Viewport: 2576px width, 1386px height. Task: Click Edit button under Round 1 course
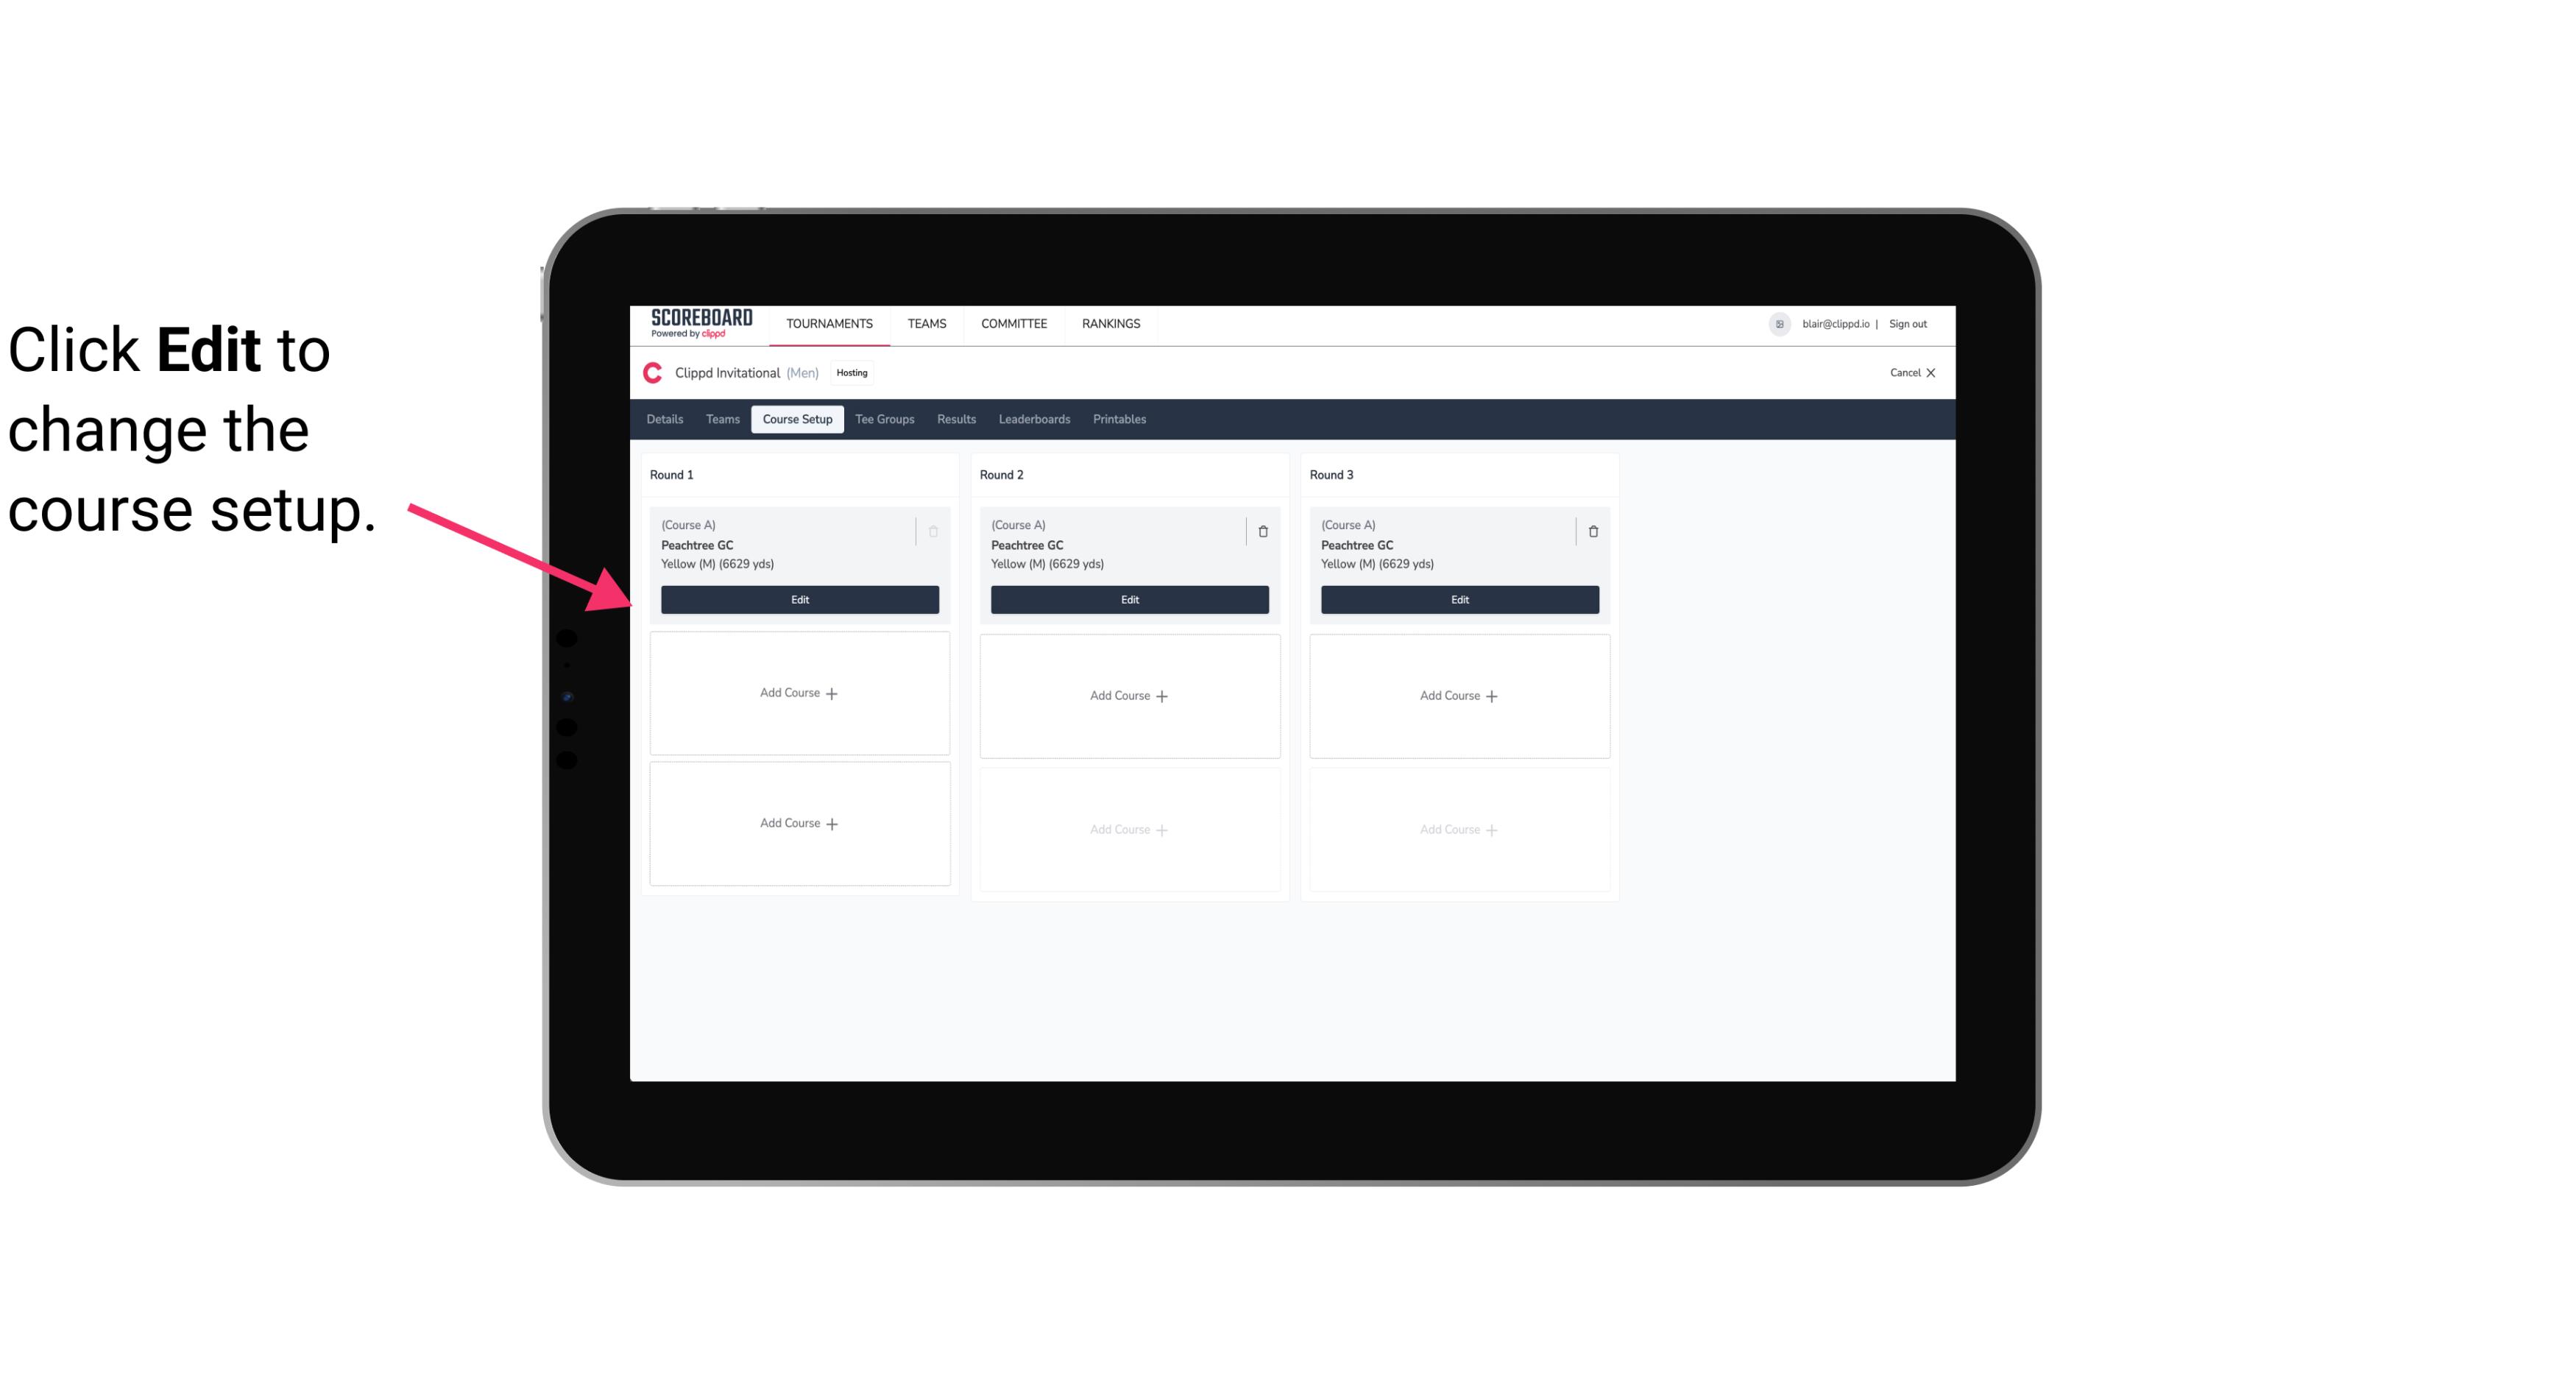(x=799, y=599)
